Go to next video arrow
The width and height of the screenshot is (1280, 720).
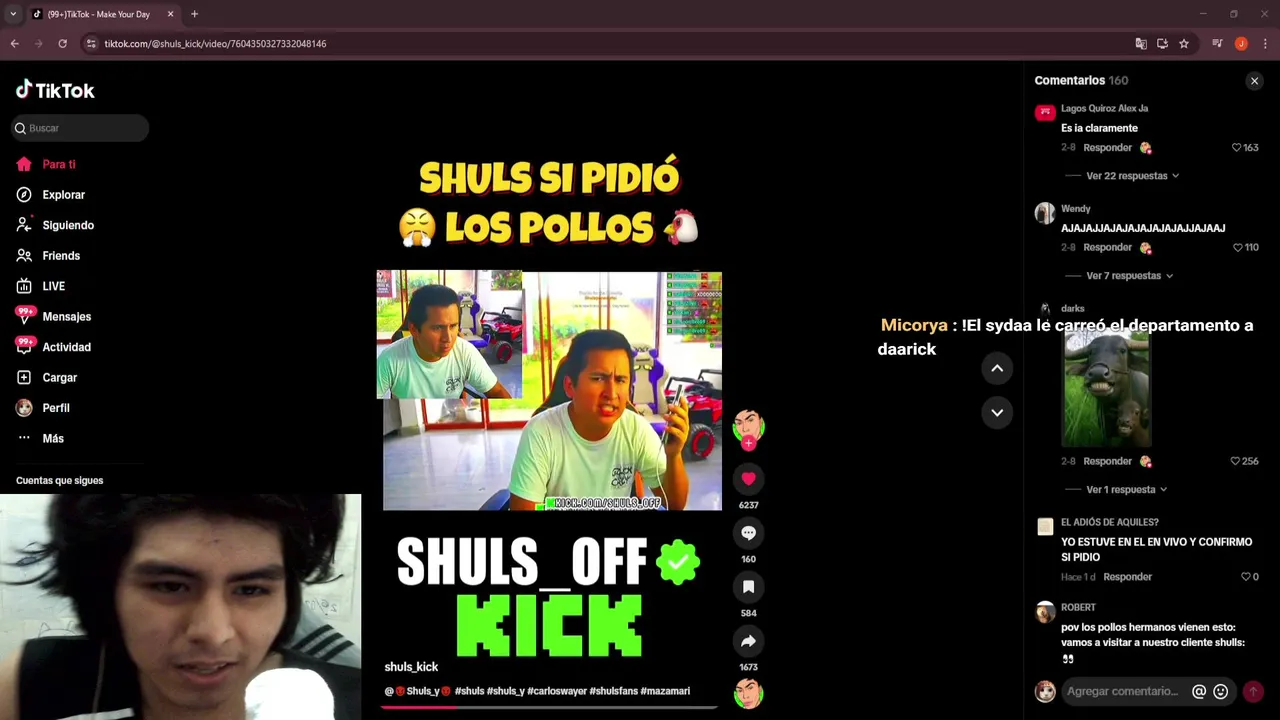[997, 412]
